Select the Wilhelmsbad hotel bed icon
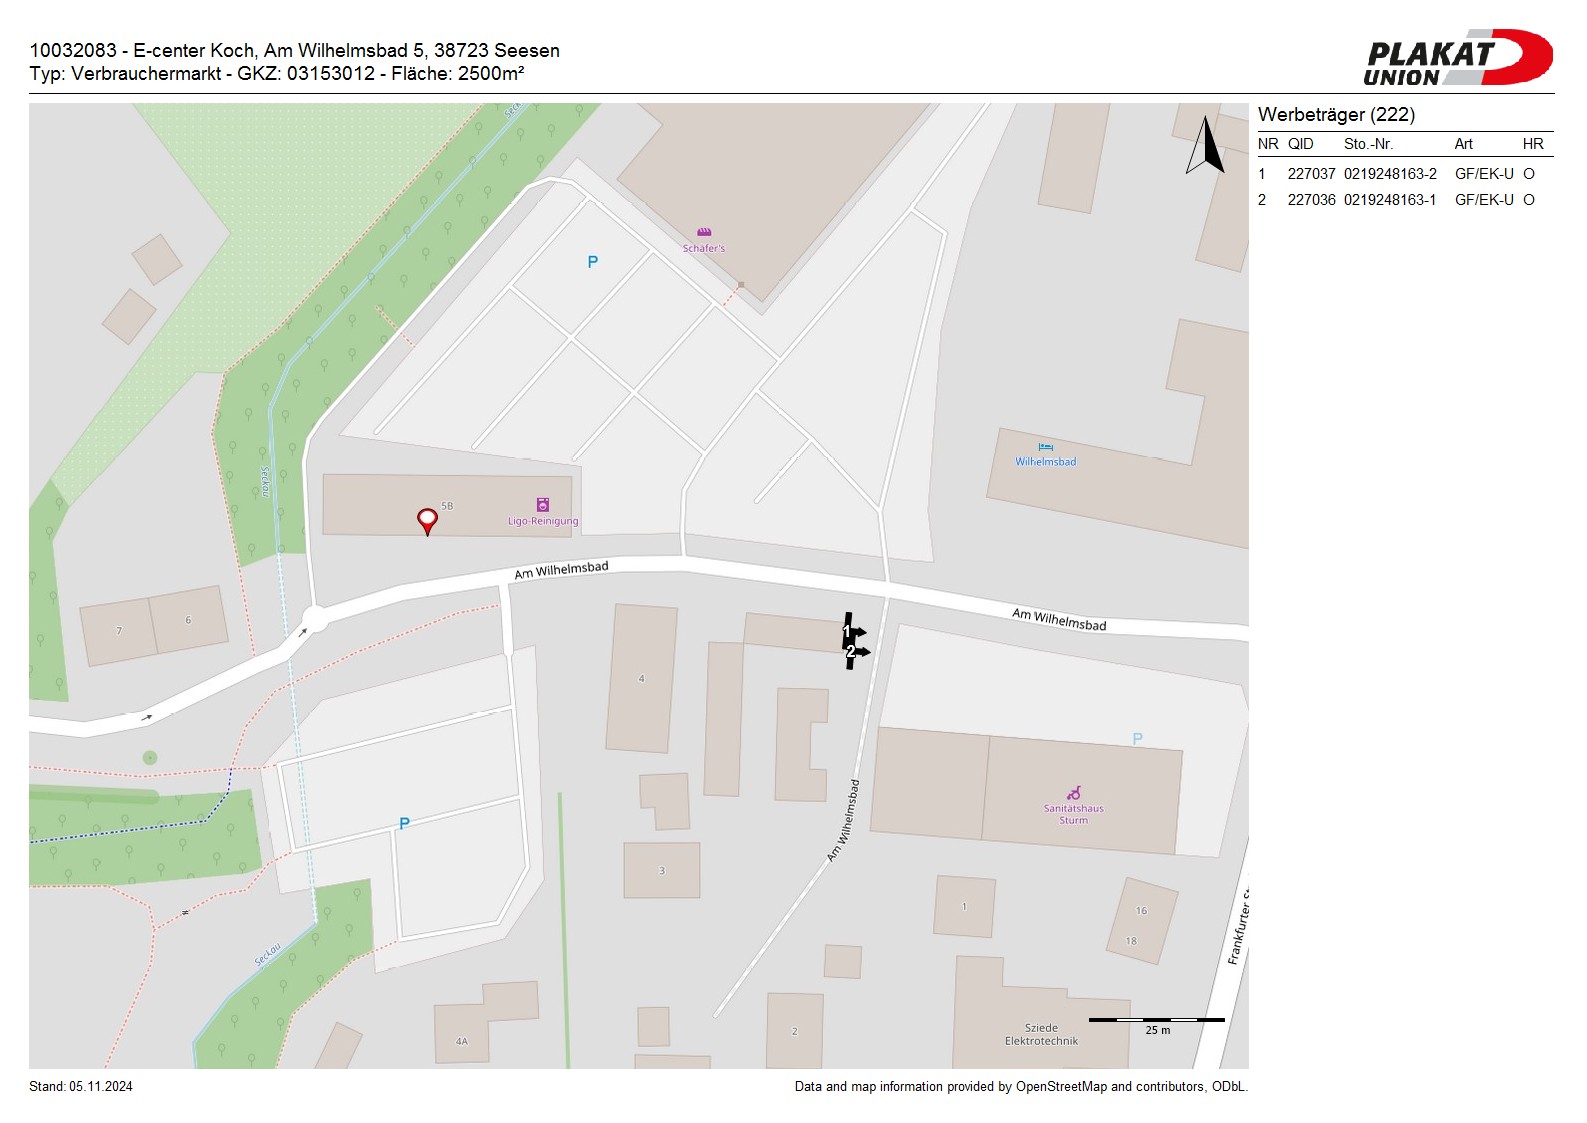 [1045, 447]
